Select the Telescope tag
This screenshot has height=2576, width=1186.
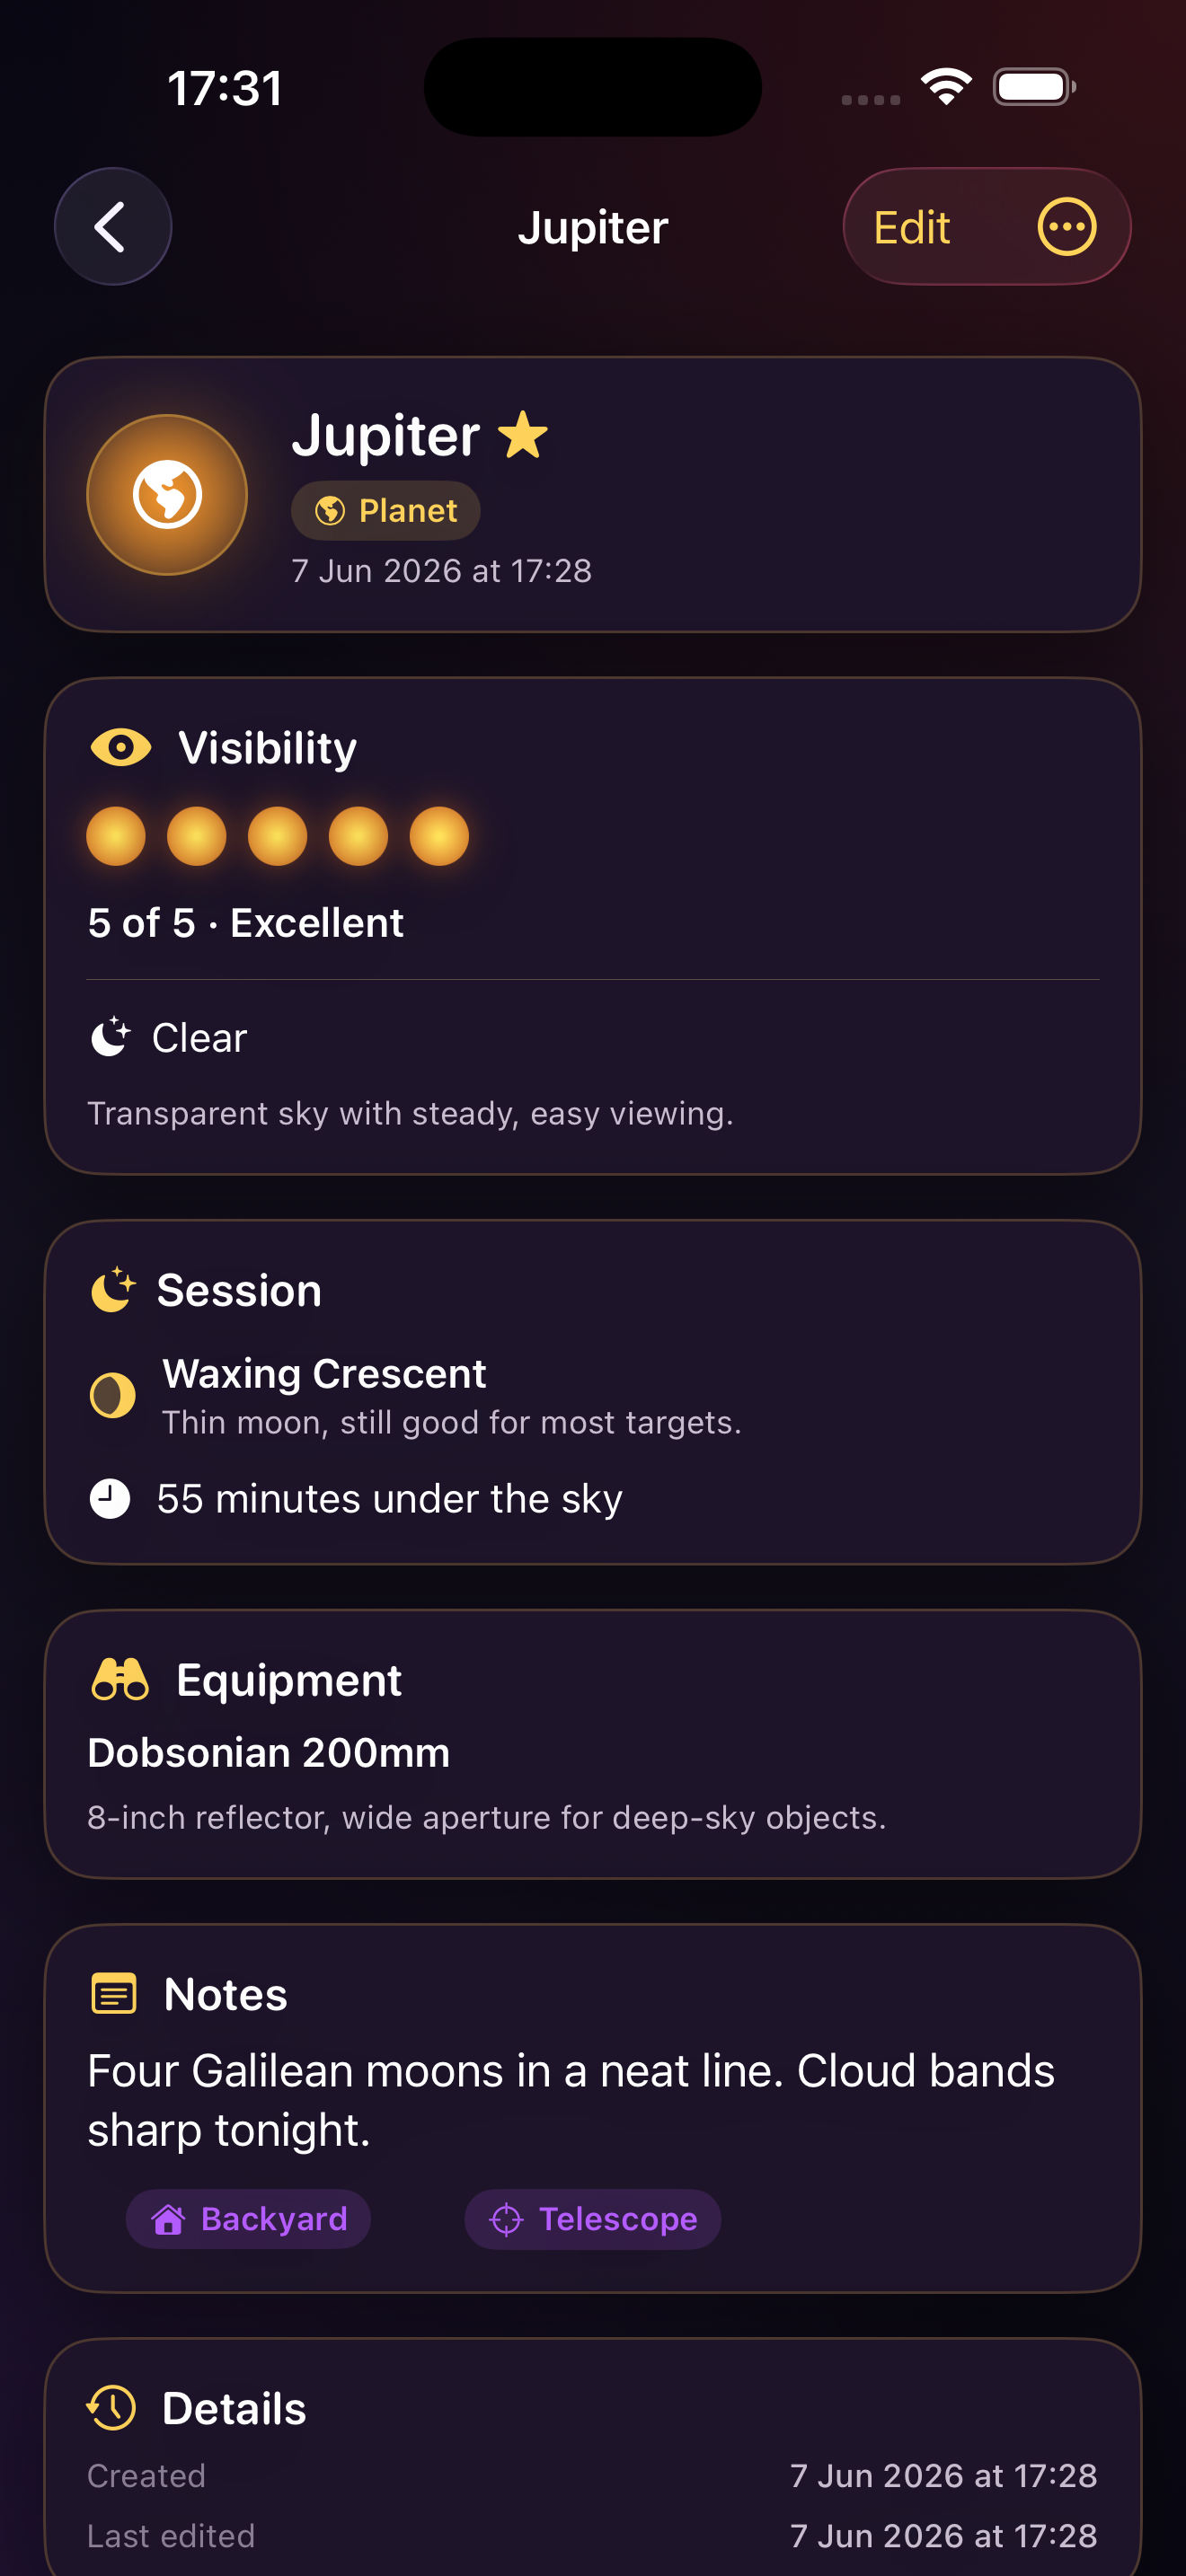(593, 2219)
